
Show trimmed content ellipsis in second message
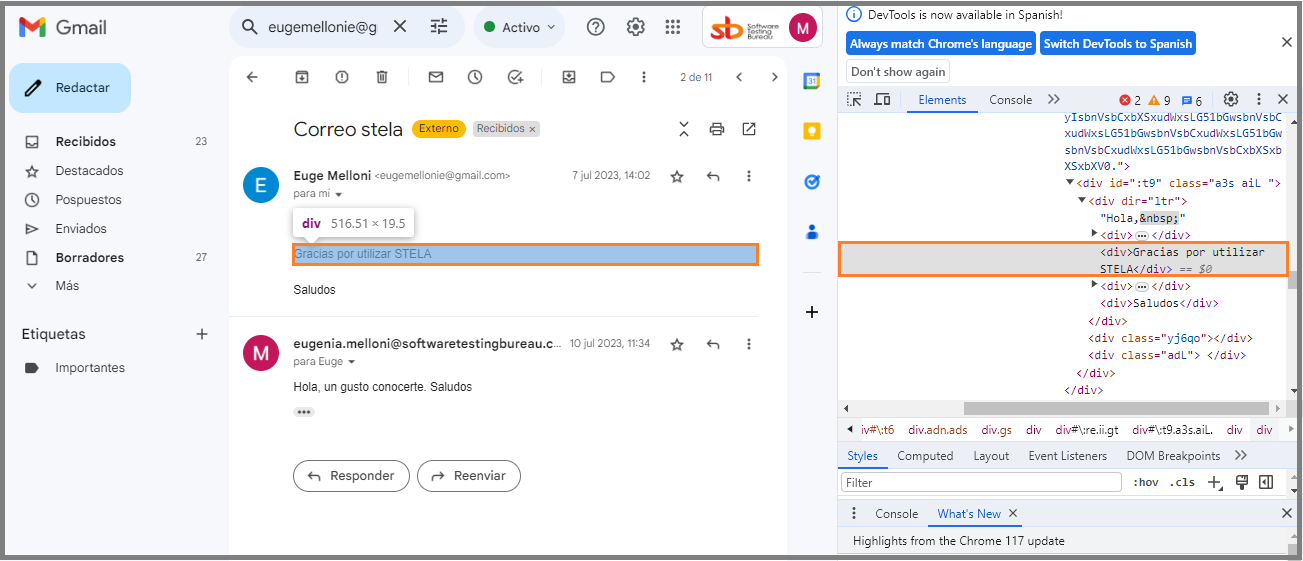[303, 412]
